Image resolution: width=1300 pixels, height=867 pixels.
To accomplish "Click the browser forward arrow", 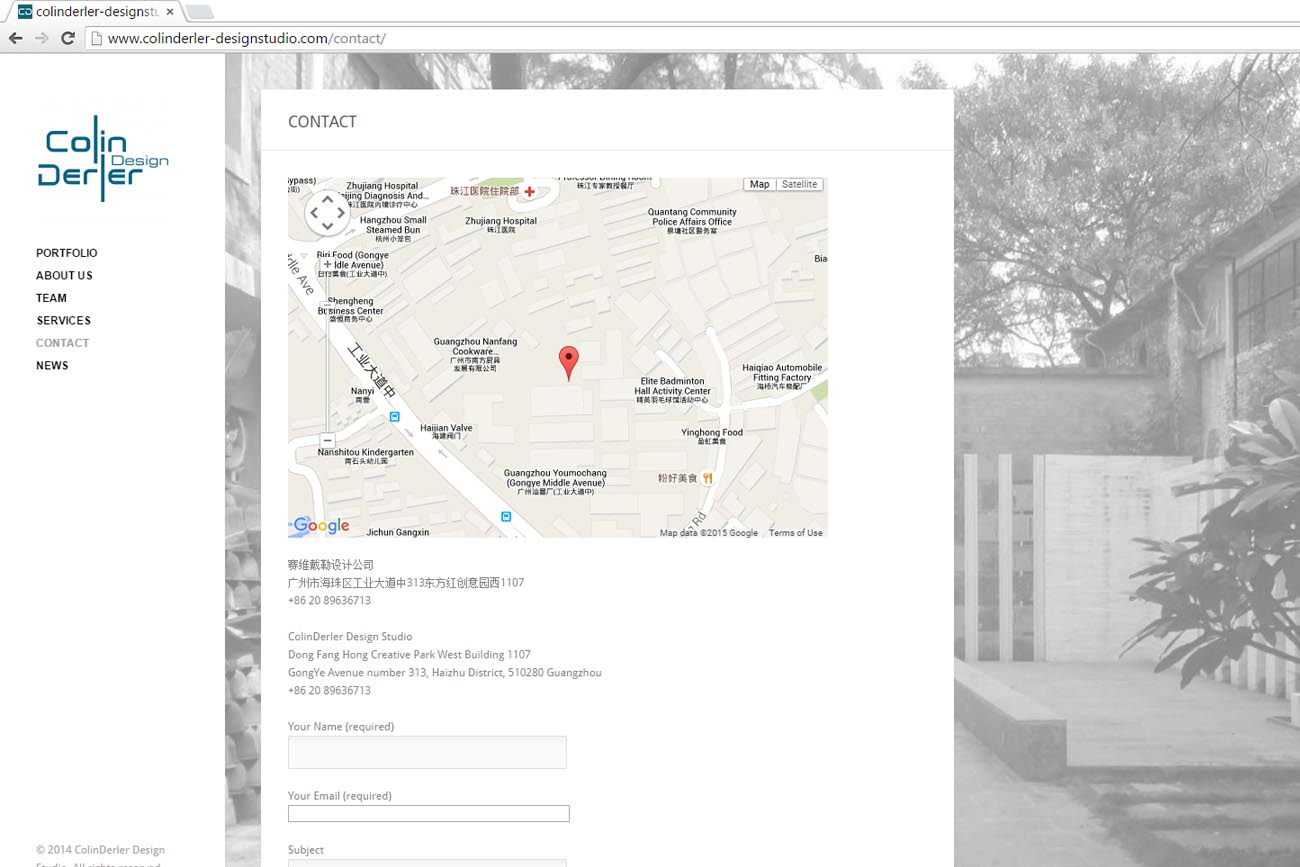I will click(x=42, y=38).
